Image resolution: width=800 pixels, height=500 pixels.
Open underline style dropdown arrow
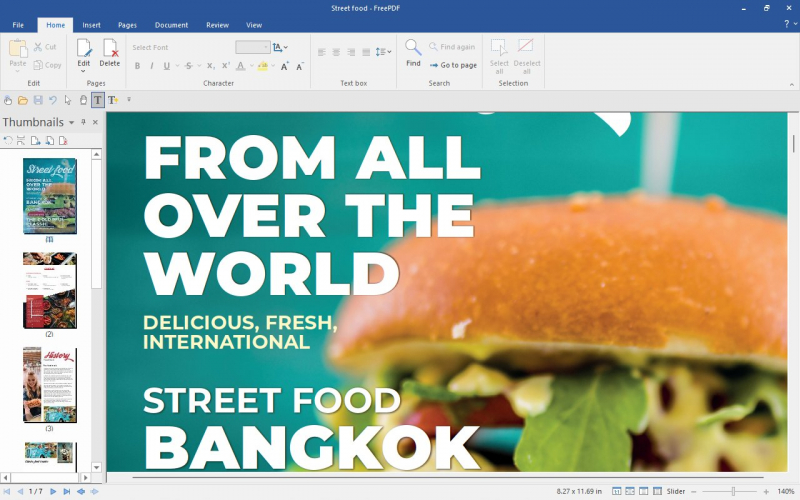[x=177, y=66]
